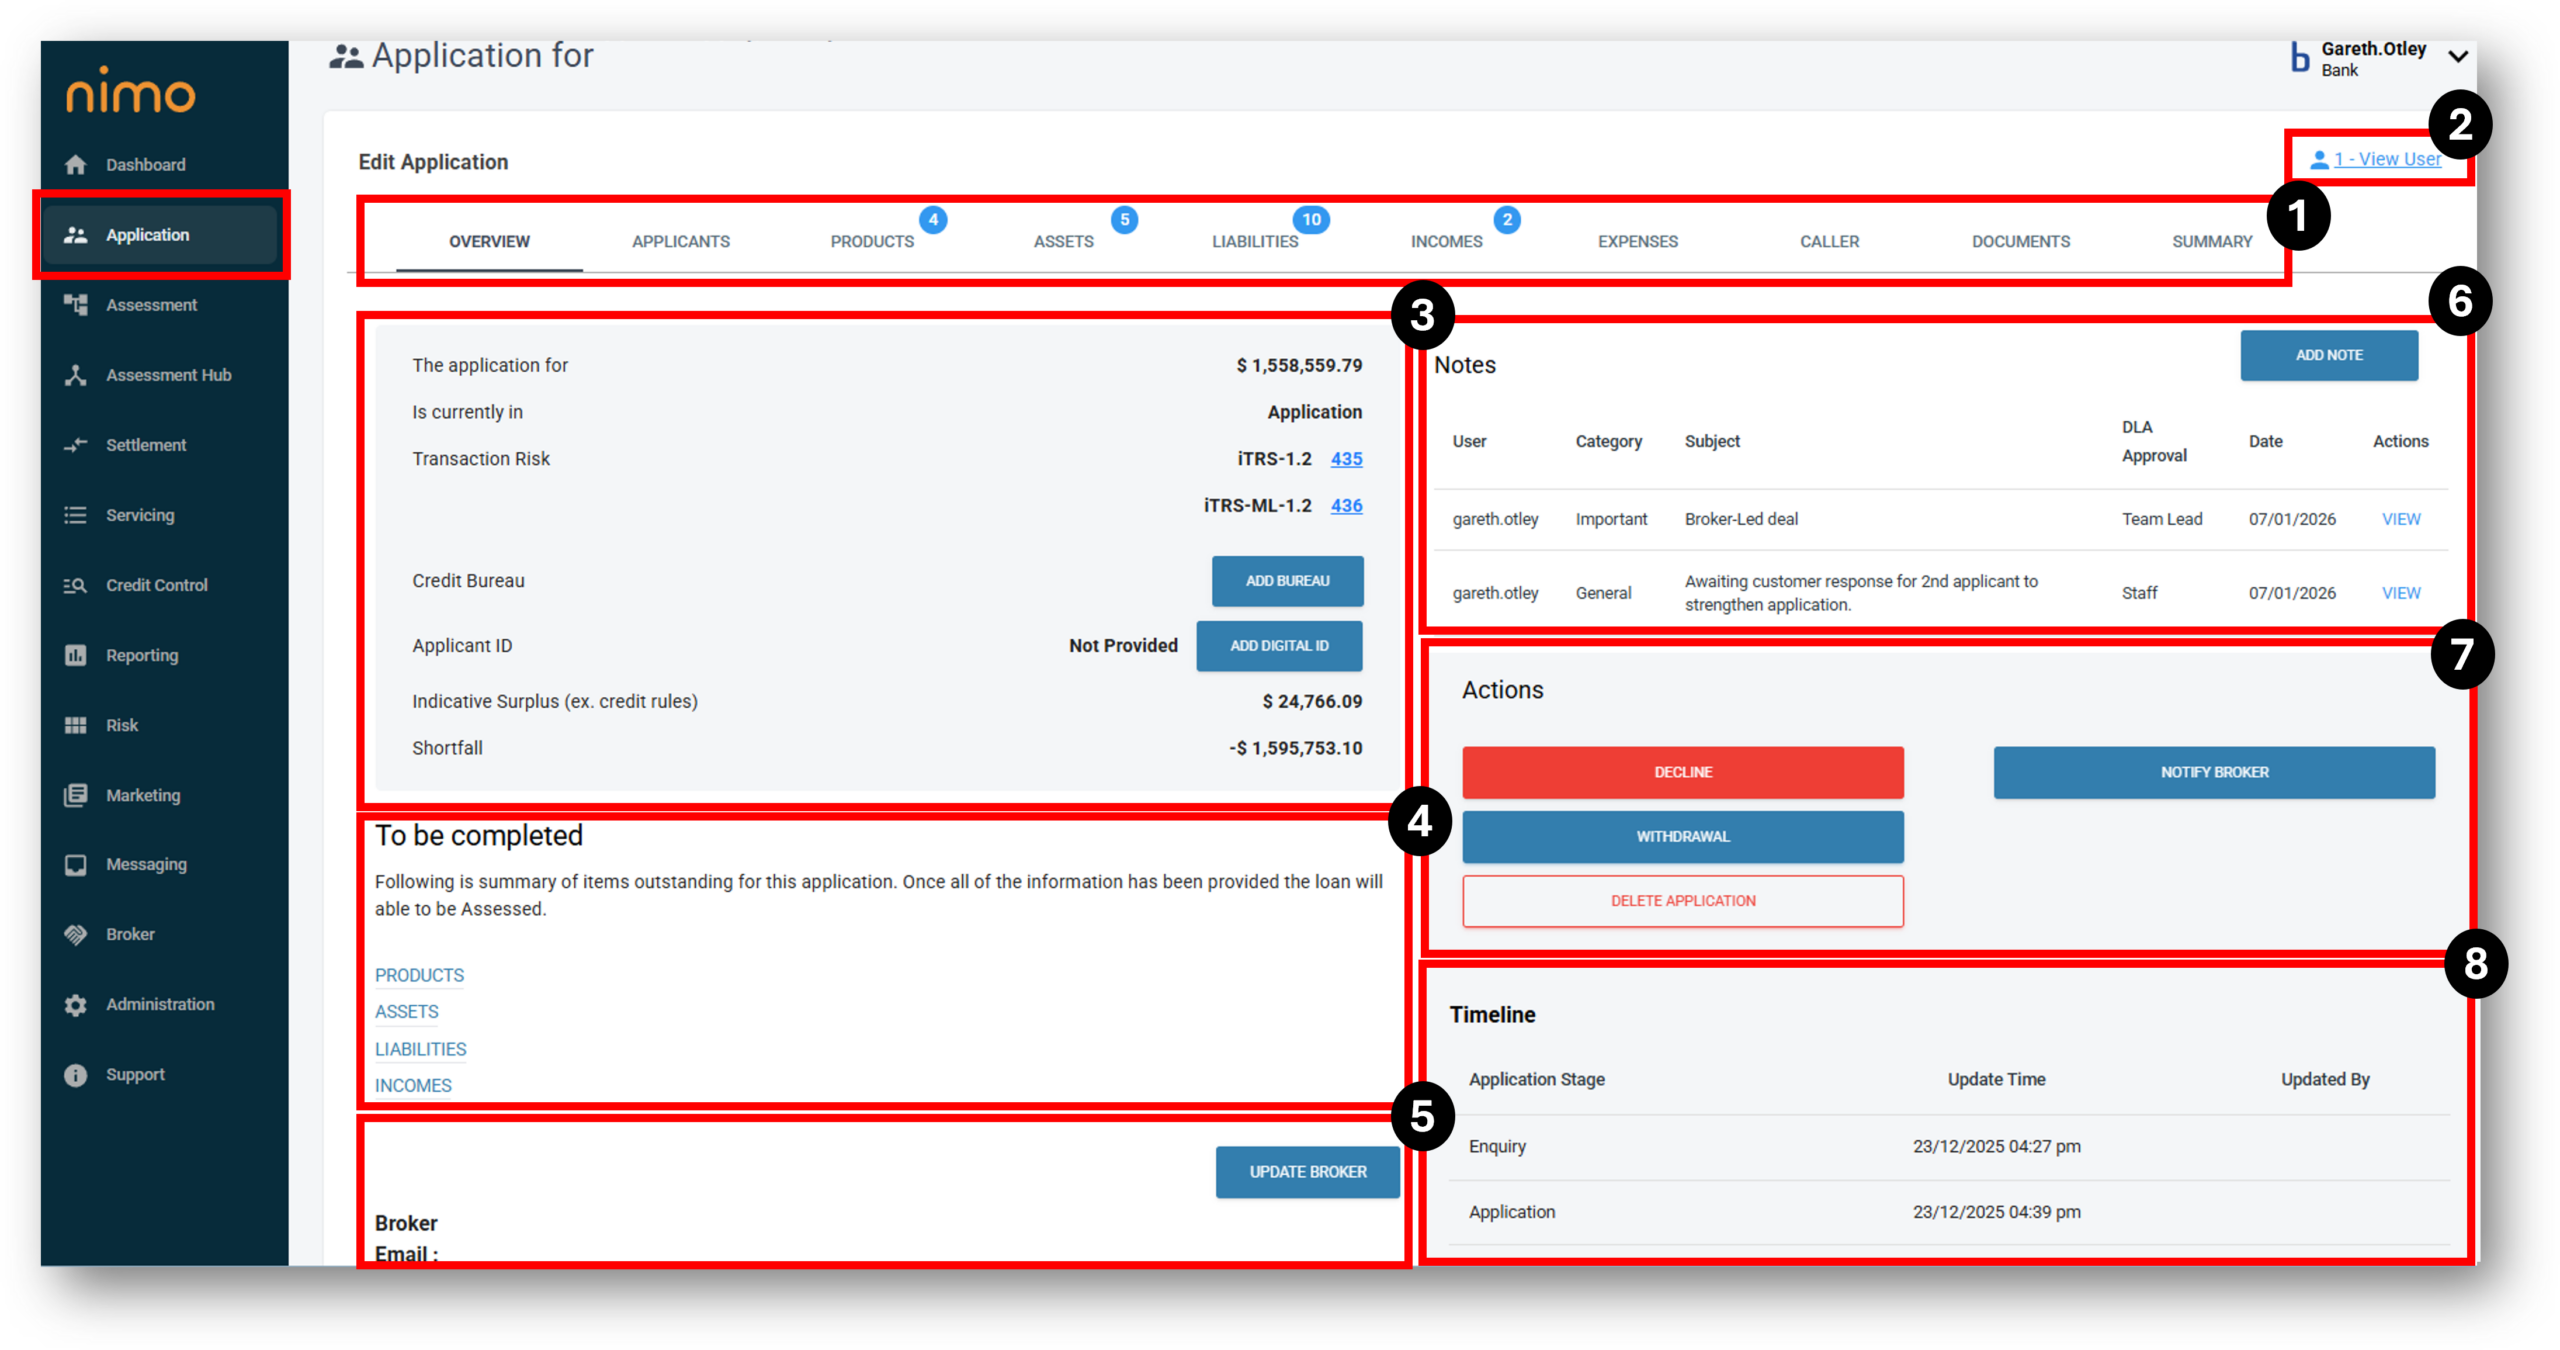Click the Dashboard home icon
This screenshot has width=2560, height=1350.
pyautogui.click(x=76, y=165)
